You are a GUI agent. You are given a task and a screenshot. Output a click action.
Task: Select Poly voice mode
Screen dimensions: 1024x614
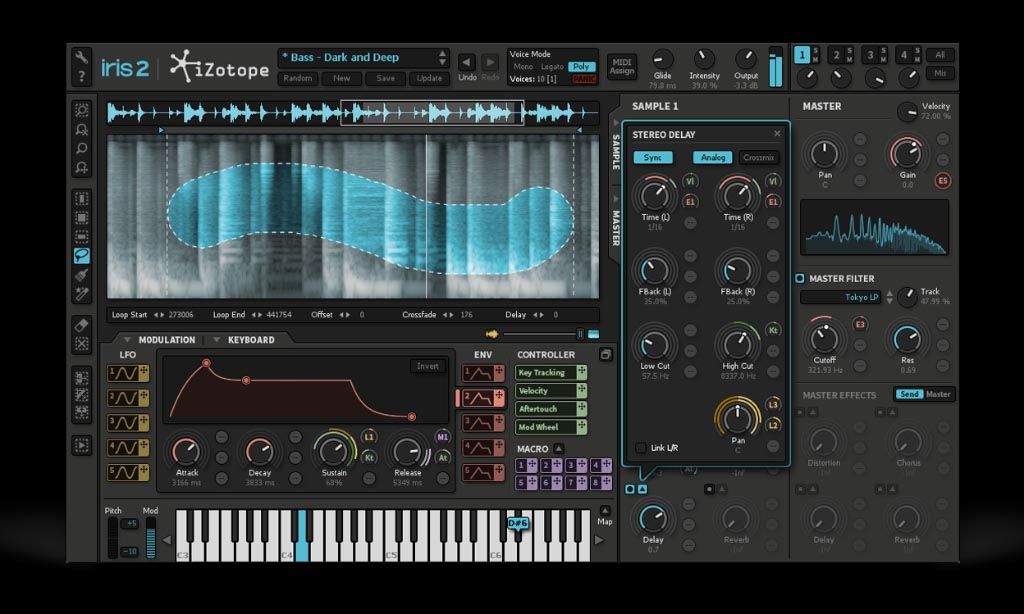click(x=581, y=67)
